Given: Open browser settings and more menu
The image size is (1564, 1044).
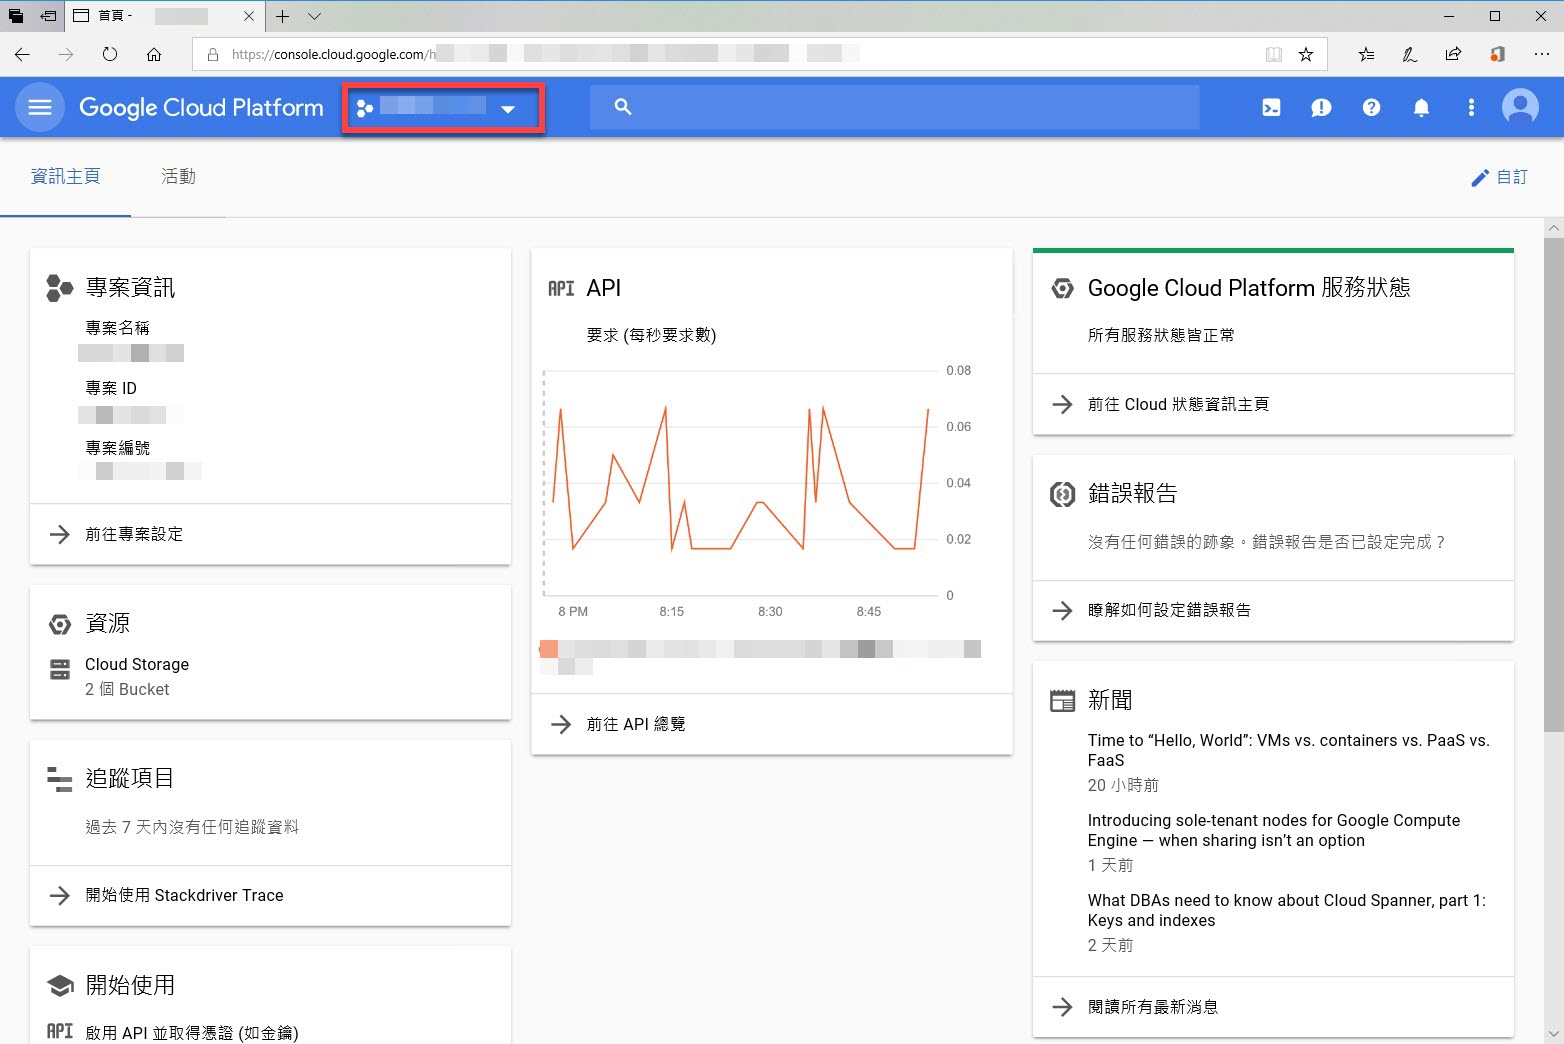Looking at the screenshot, I should coord(1541,55).
